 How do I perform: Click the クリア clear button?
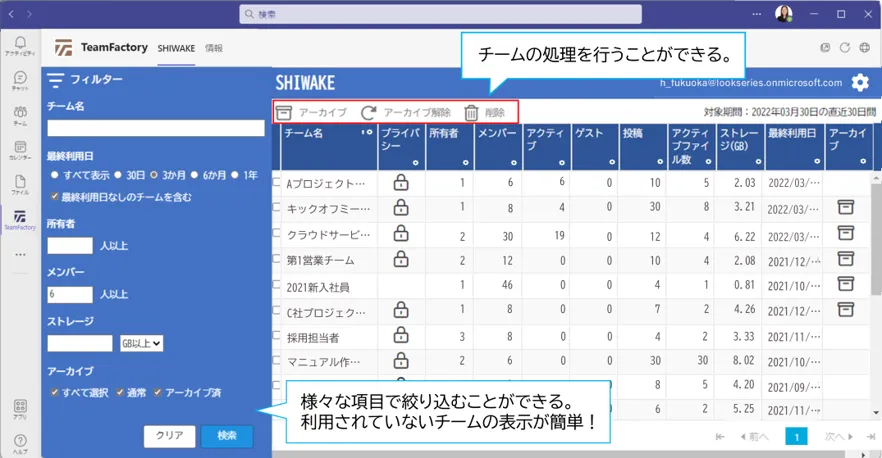[169, 436]
